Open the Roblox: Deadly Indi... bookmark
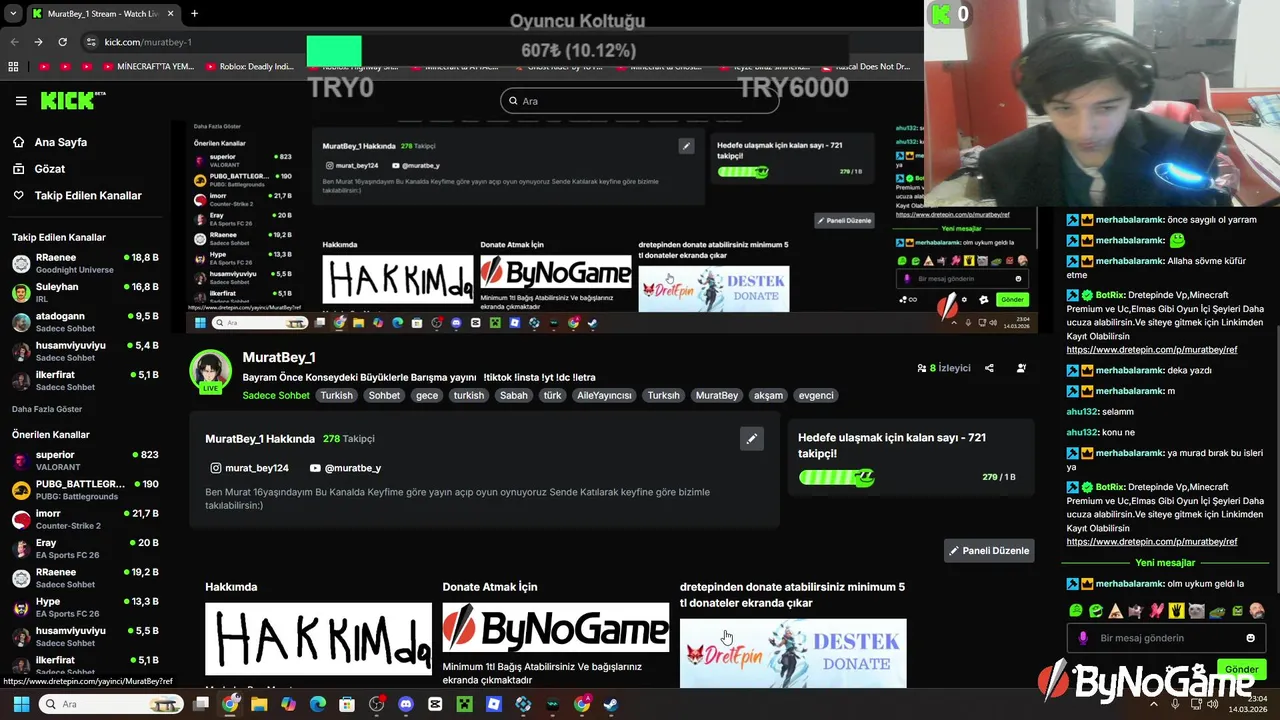Screen dimensions: 1280x720 coord(250,67)
